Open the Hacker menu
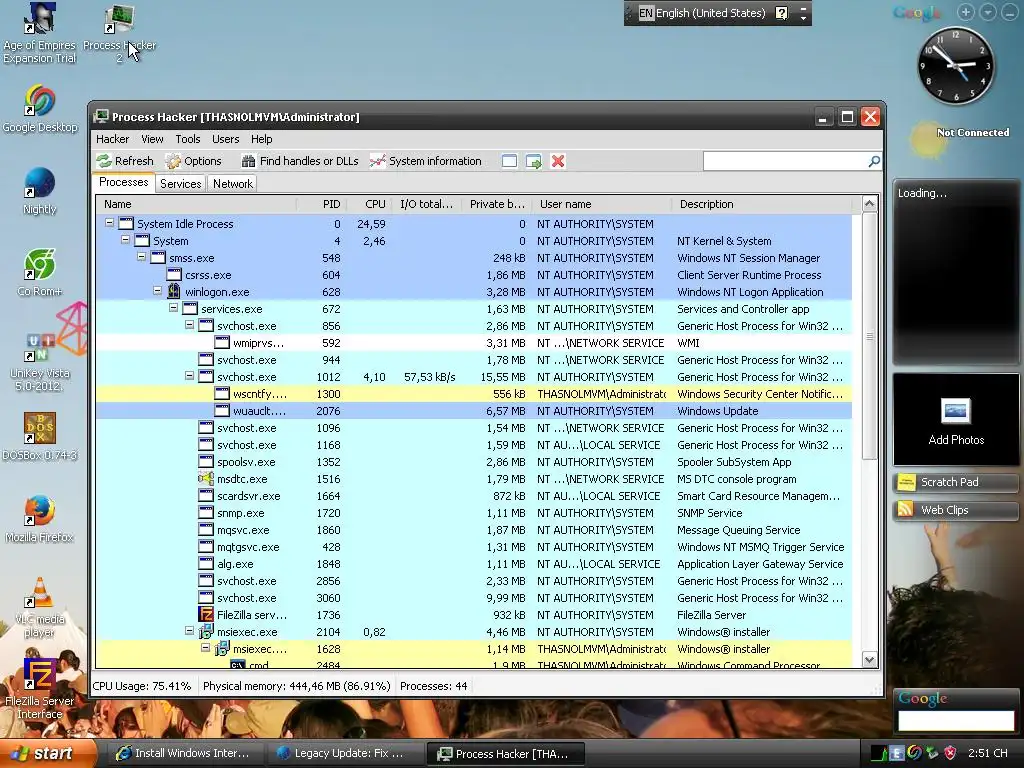 (112, 139)
